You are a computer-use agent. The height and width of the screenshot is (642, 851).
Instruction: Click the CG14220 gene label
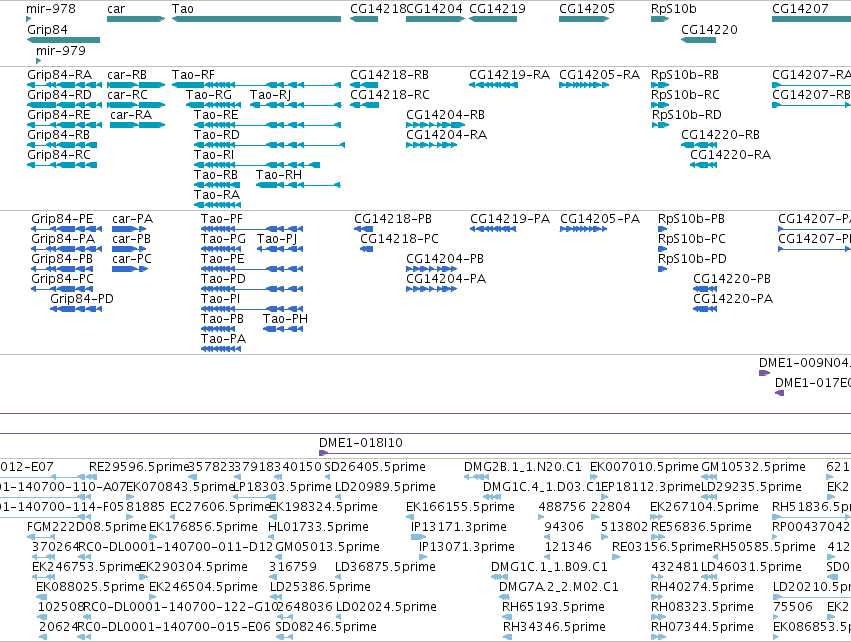pos(709,30)
